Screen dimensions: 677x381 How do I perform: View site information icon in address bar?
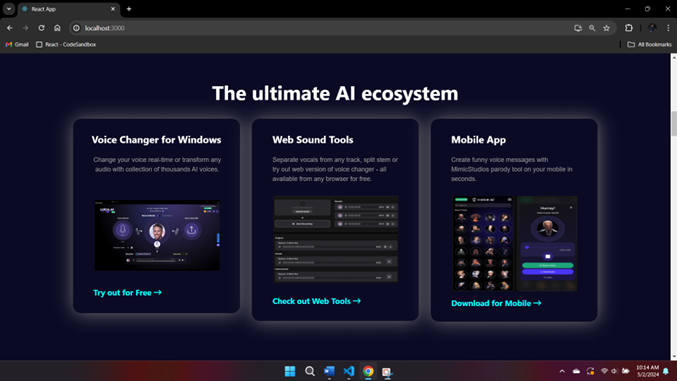(76, 28)
